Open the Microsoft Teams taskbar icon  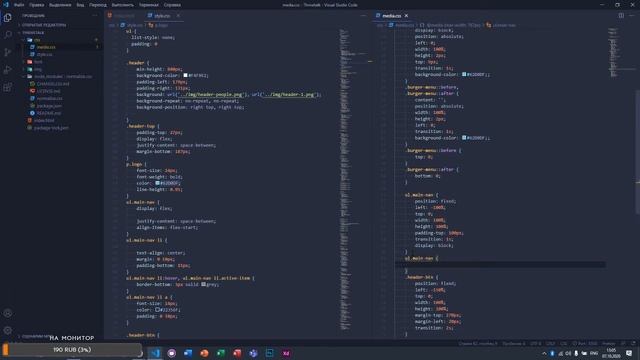click(x=253, y=353)
